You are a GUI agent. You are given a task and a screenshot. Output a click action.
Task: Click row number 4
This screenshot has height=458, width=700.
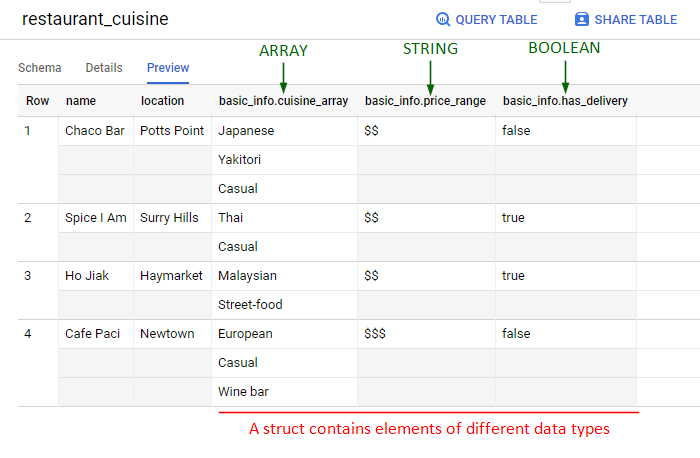28,334
